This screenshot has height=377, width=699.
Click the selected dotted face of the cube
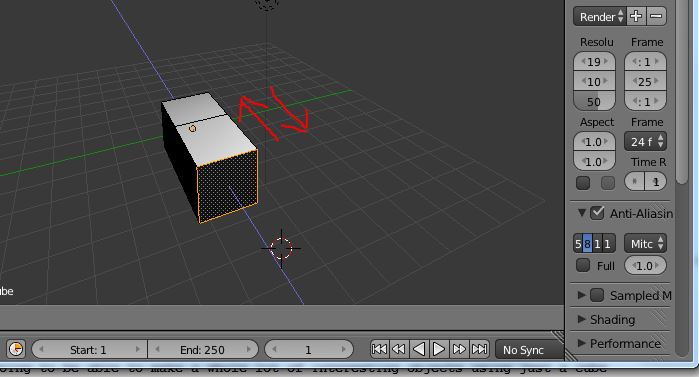click(x=228, y=186)
